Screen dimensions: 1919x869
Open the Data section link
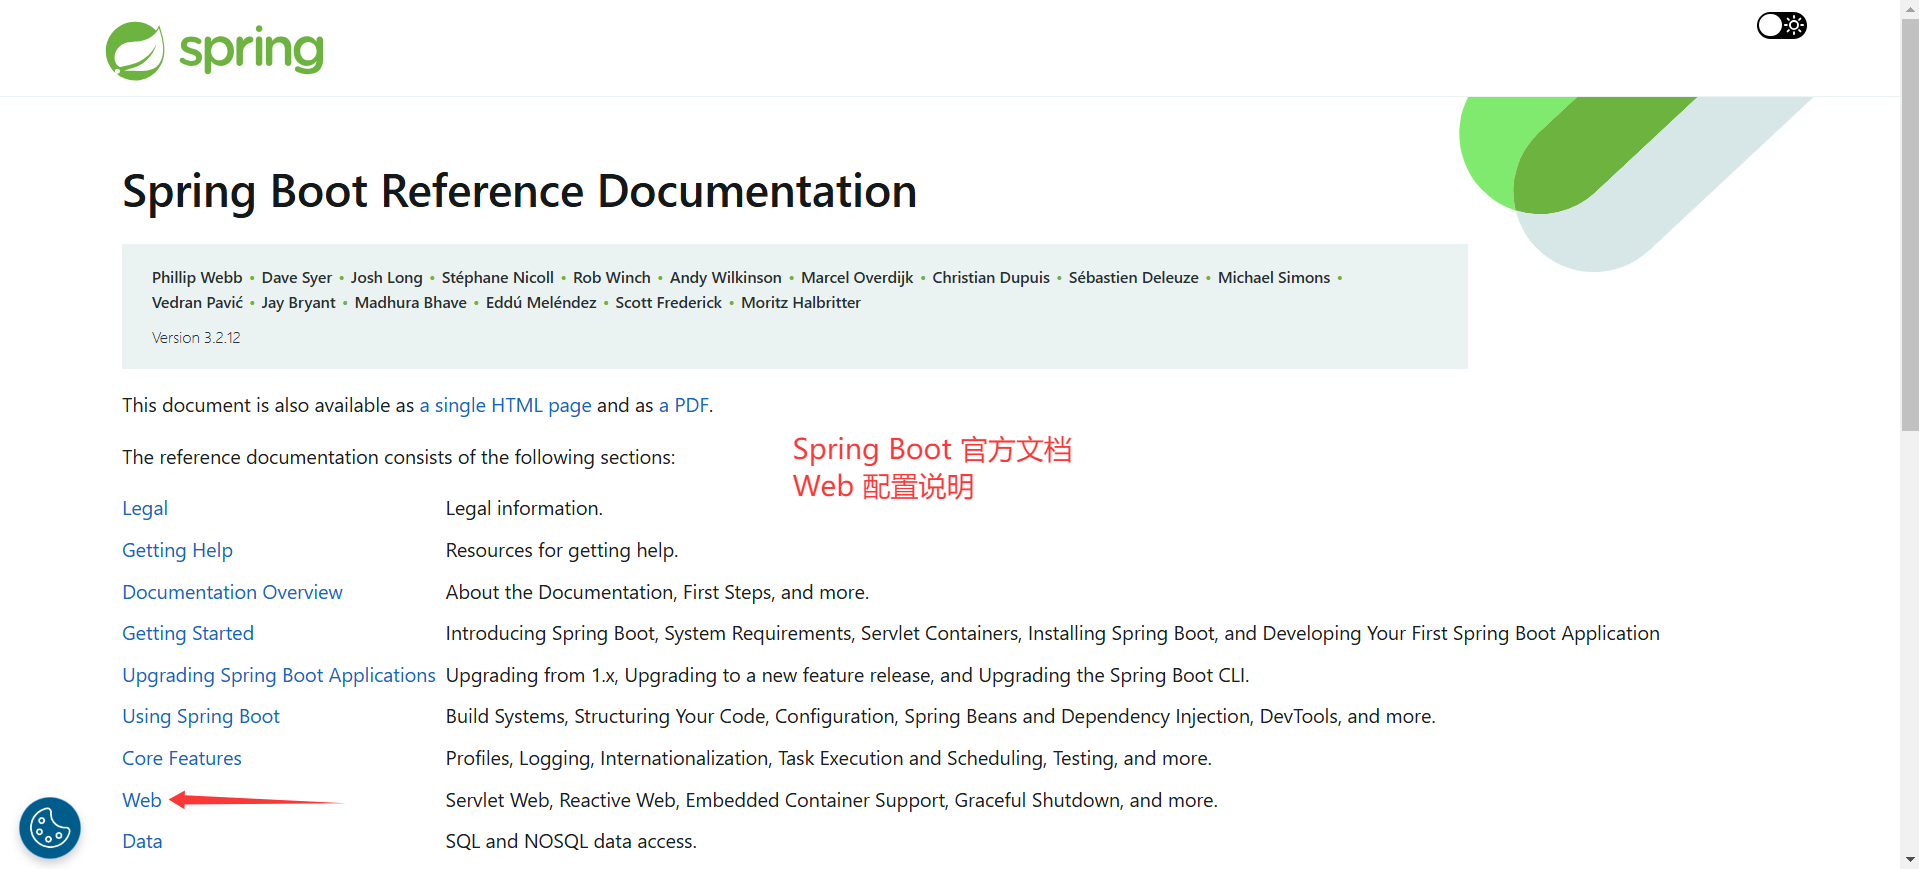pyautogui.click(x=142, y=841)
